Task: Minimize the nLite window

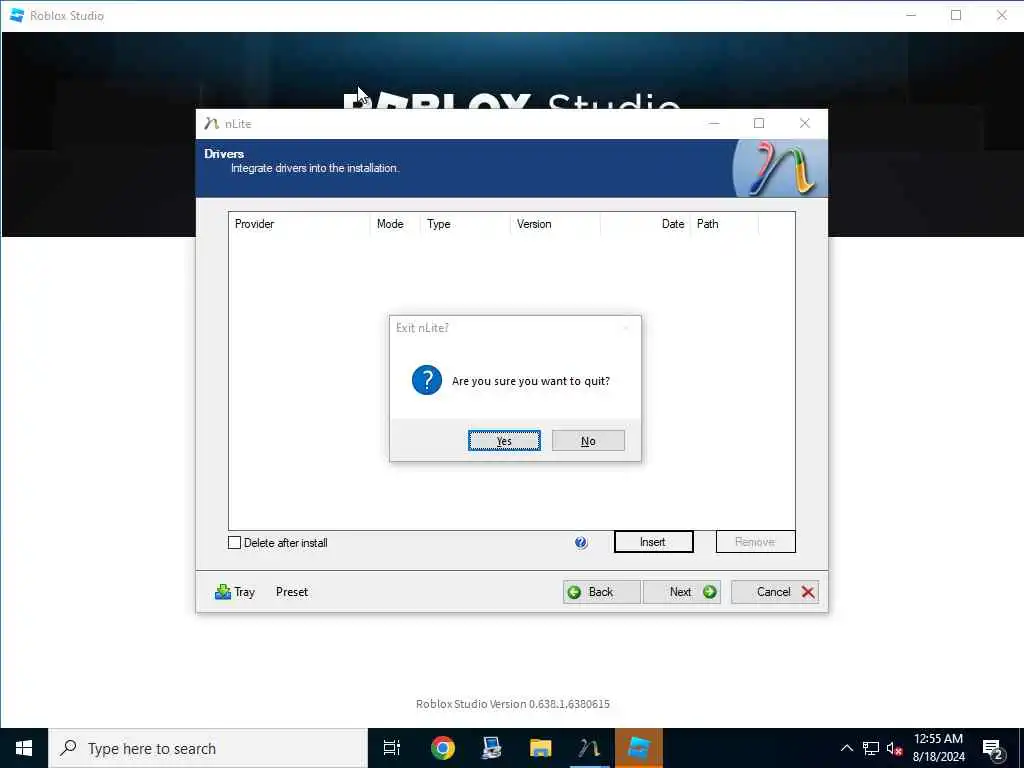Action: pyautogui.click(x=714, y=123)
